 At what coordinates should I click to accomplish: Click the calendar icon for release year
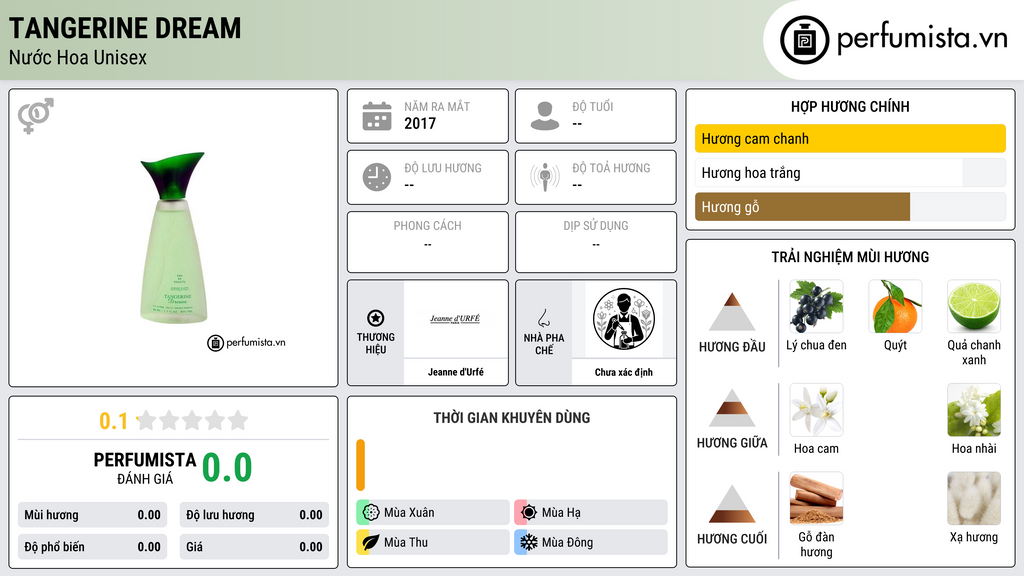coord(377,116)
